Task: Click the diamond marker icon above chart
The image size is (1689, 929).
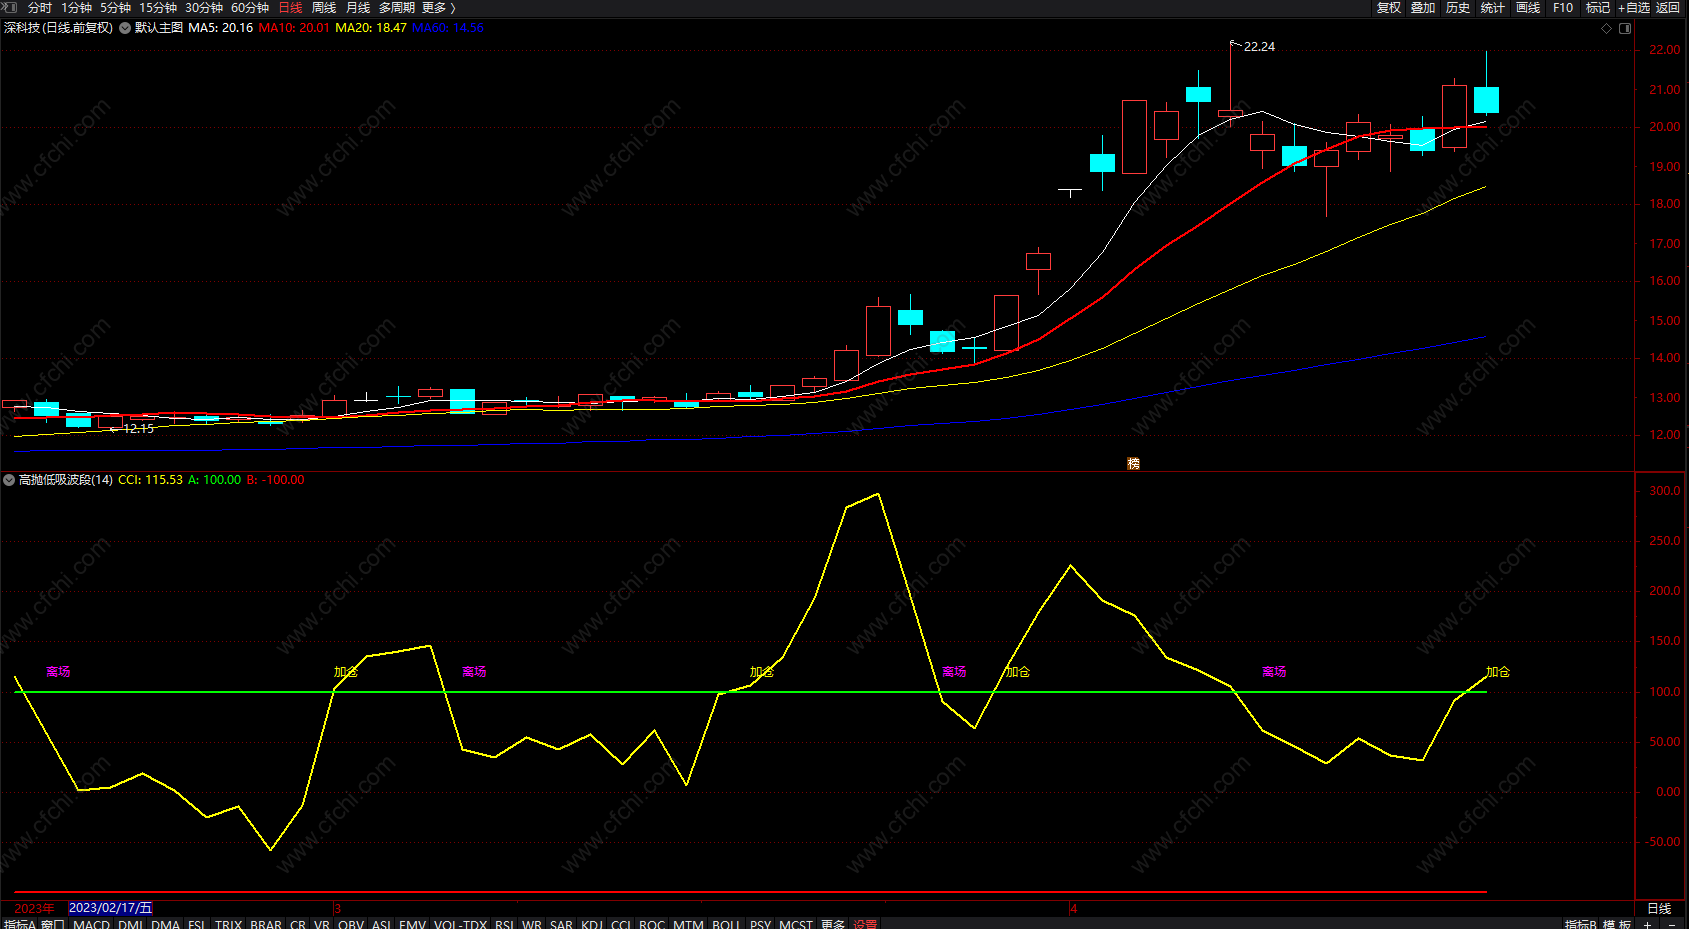Action: tap(1607, 28)
